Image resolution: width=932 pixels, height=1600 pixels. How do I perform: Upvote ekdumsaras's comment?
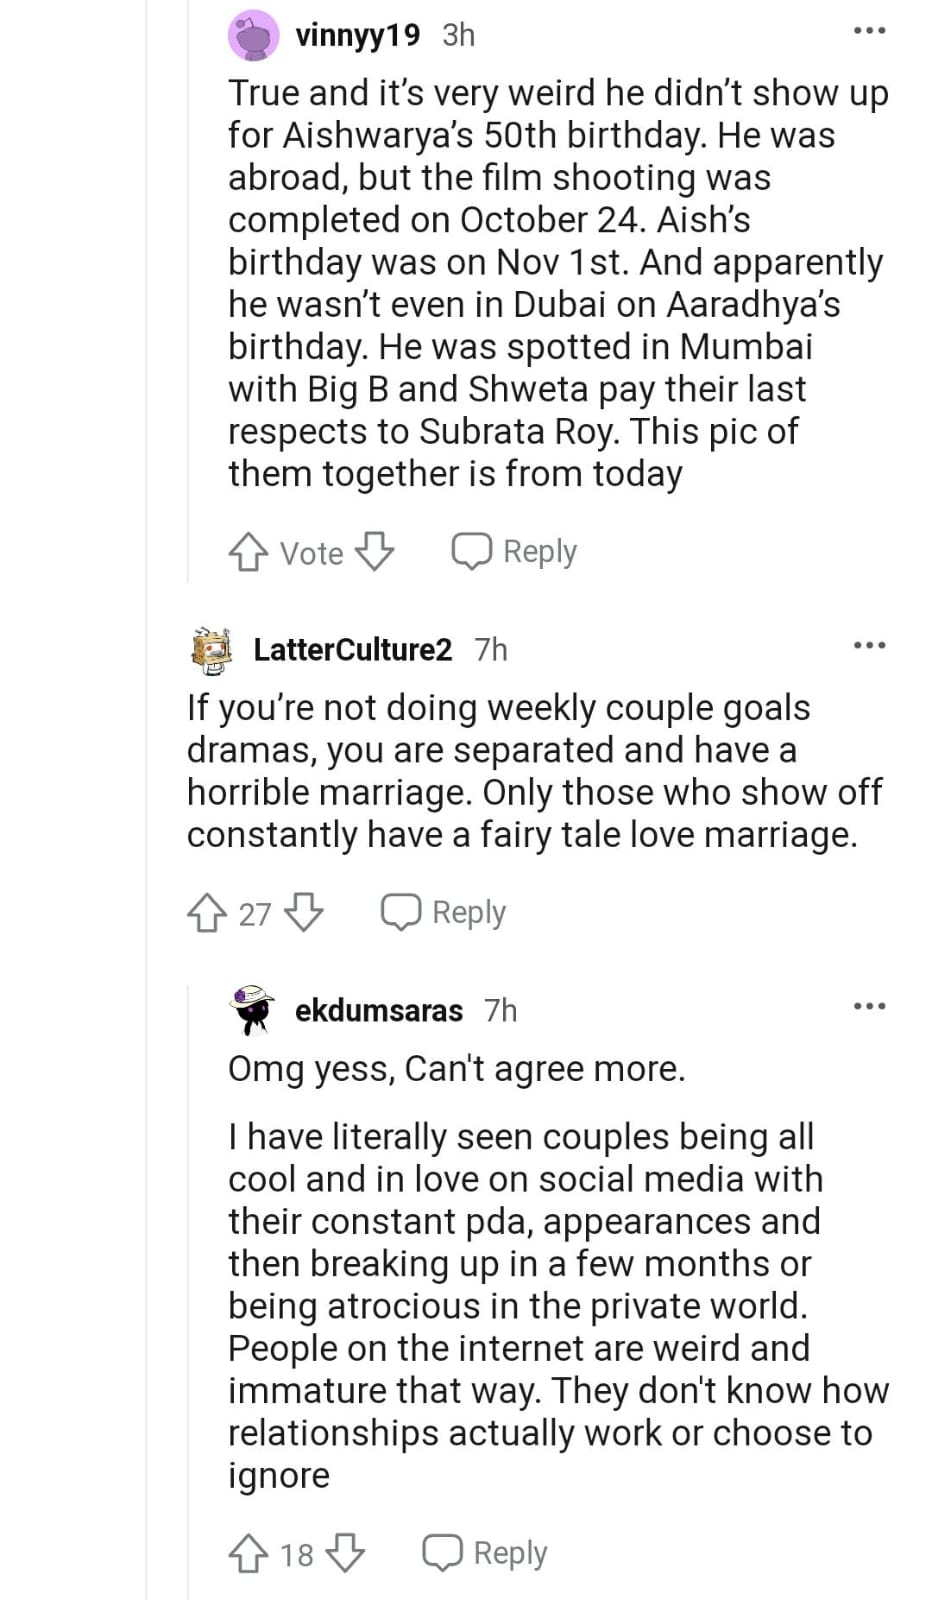pyautogui.click(x=247, y=1554)
